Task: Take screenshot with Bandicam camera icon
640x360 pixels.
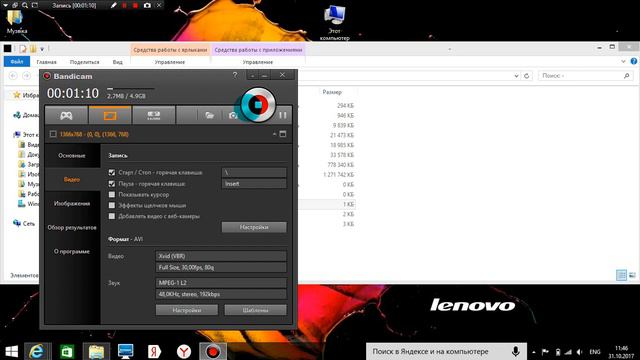Action: [233, 116]
